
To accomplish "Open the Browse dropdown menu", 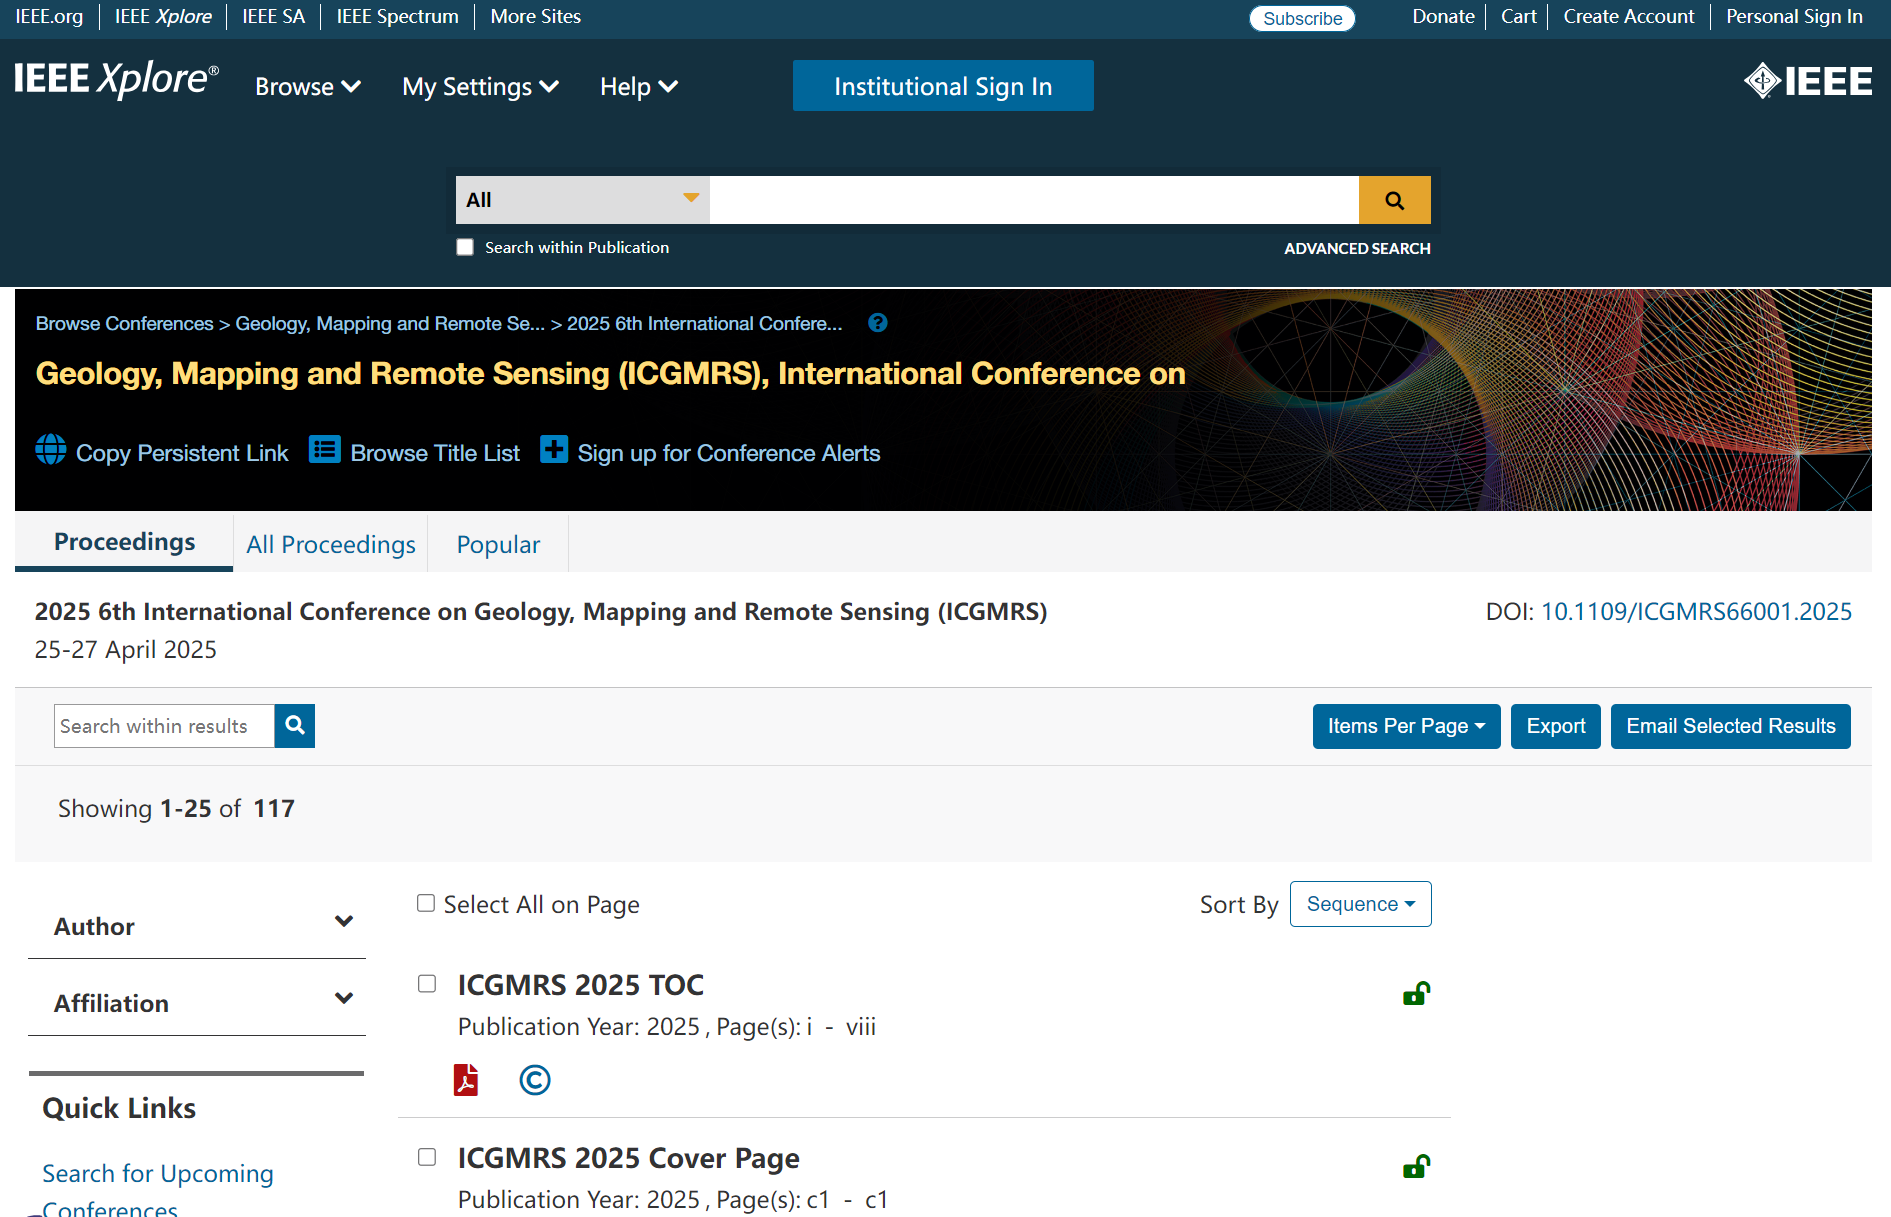I will pyautogui.click(x=308, y=87).
